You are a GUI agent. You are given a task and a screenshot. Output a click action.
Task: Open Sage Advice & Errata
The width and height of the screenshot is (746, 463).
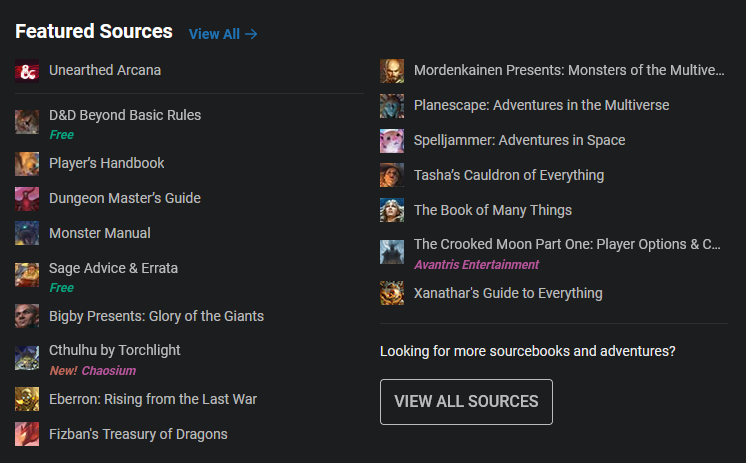[114, 268]
